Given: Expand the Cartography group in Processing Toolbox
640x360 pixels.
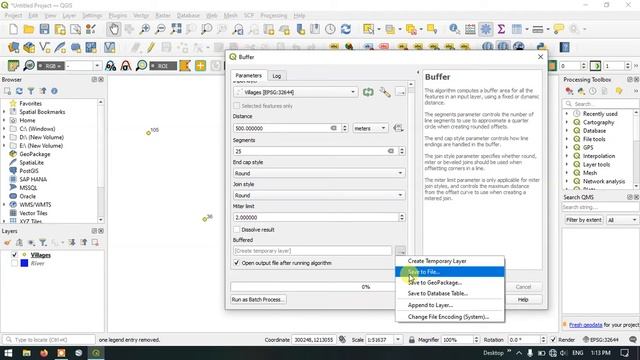Looking at the screenshot, I should (567, 122).
